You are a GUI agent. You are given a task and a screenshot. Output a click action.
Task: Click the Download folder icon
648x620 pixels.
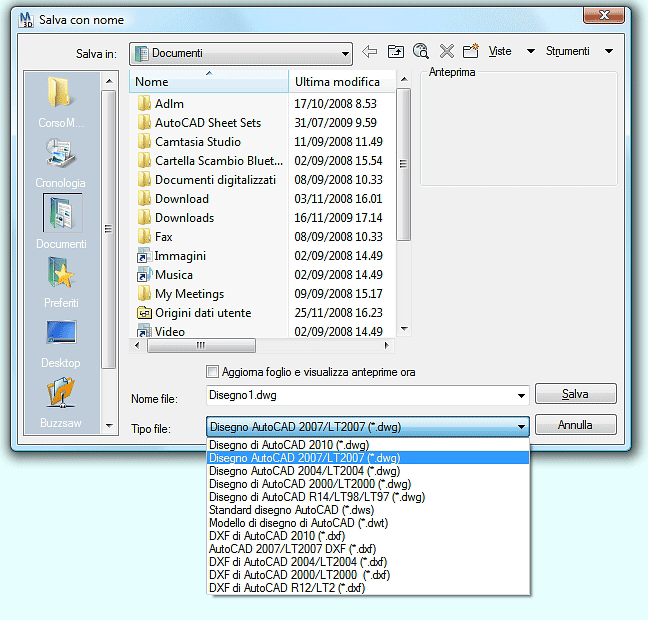(x=144, y=198)
